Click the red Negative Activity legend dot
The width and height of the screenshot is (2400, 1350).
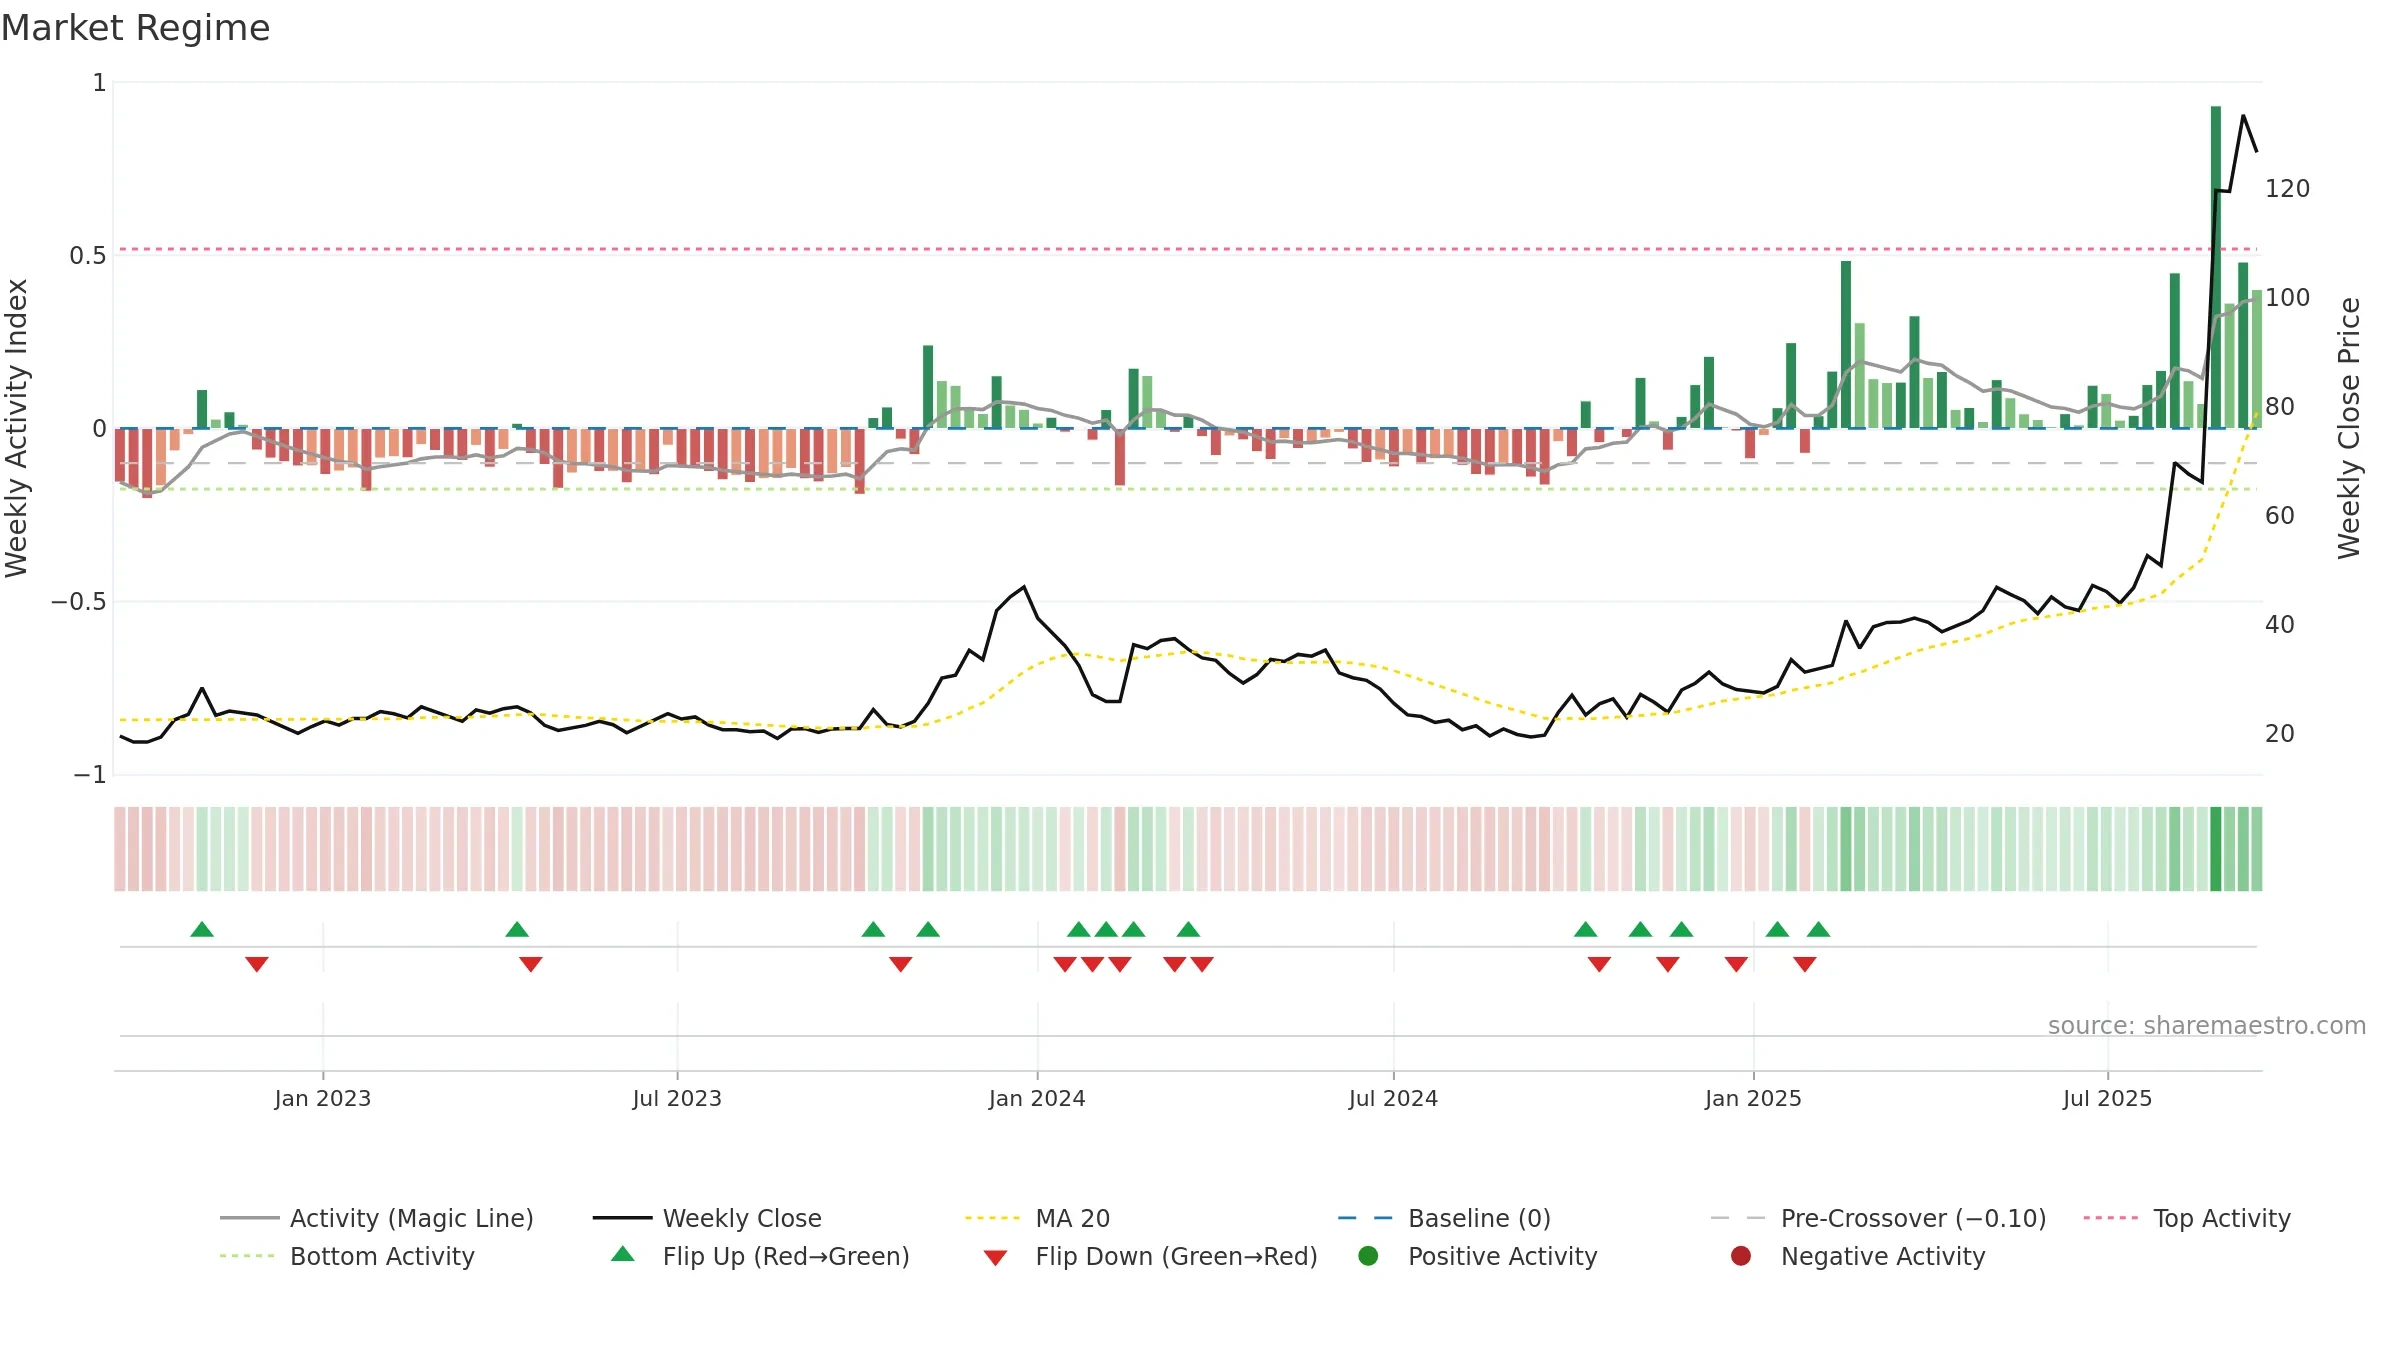point(1741,1256)
